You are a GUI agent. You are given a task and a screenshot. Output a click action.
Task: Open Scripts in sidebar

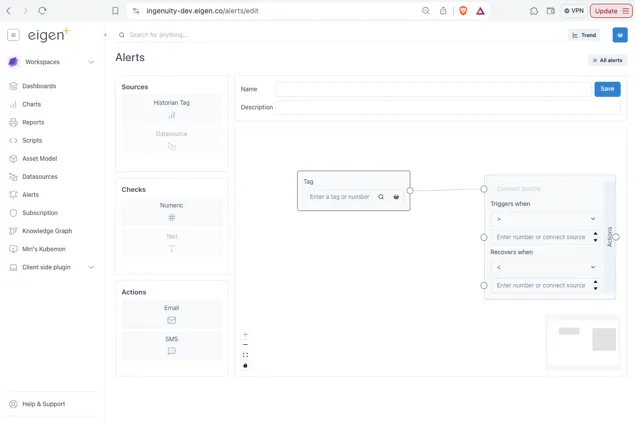click(32, 141)
